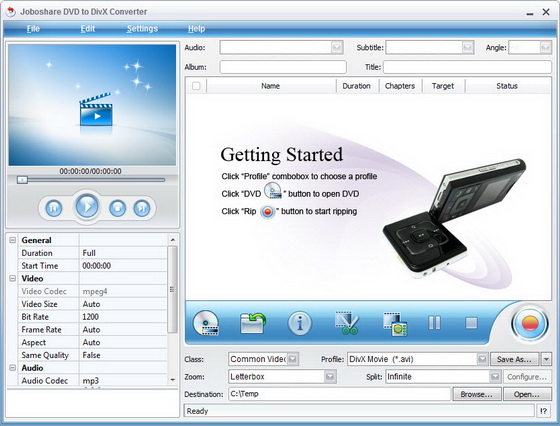
Task: Click the Configure... button
Action: (x=527, y=376)
